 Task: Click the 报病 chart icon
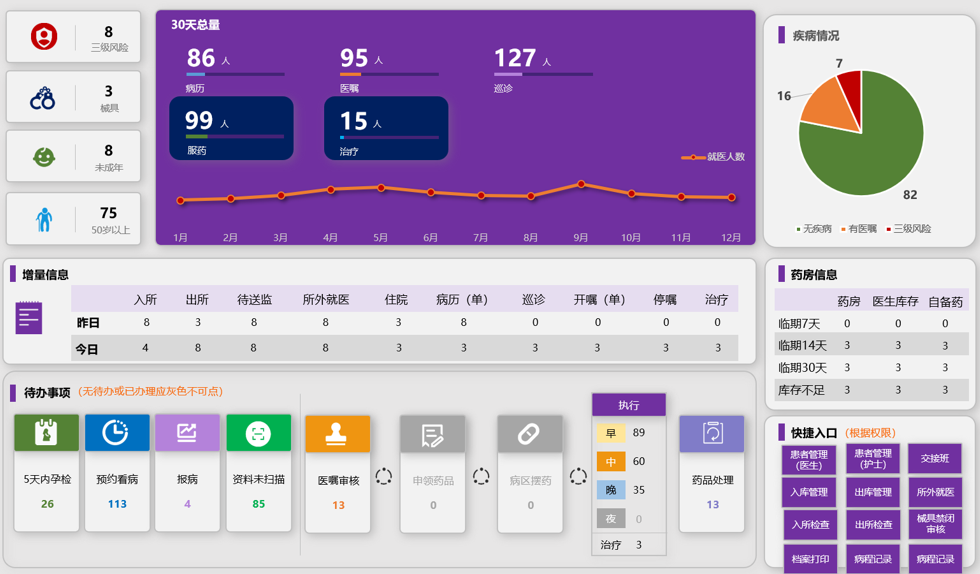click(187, 433)
